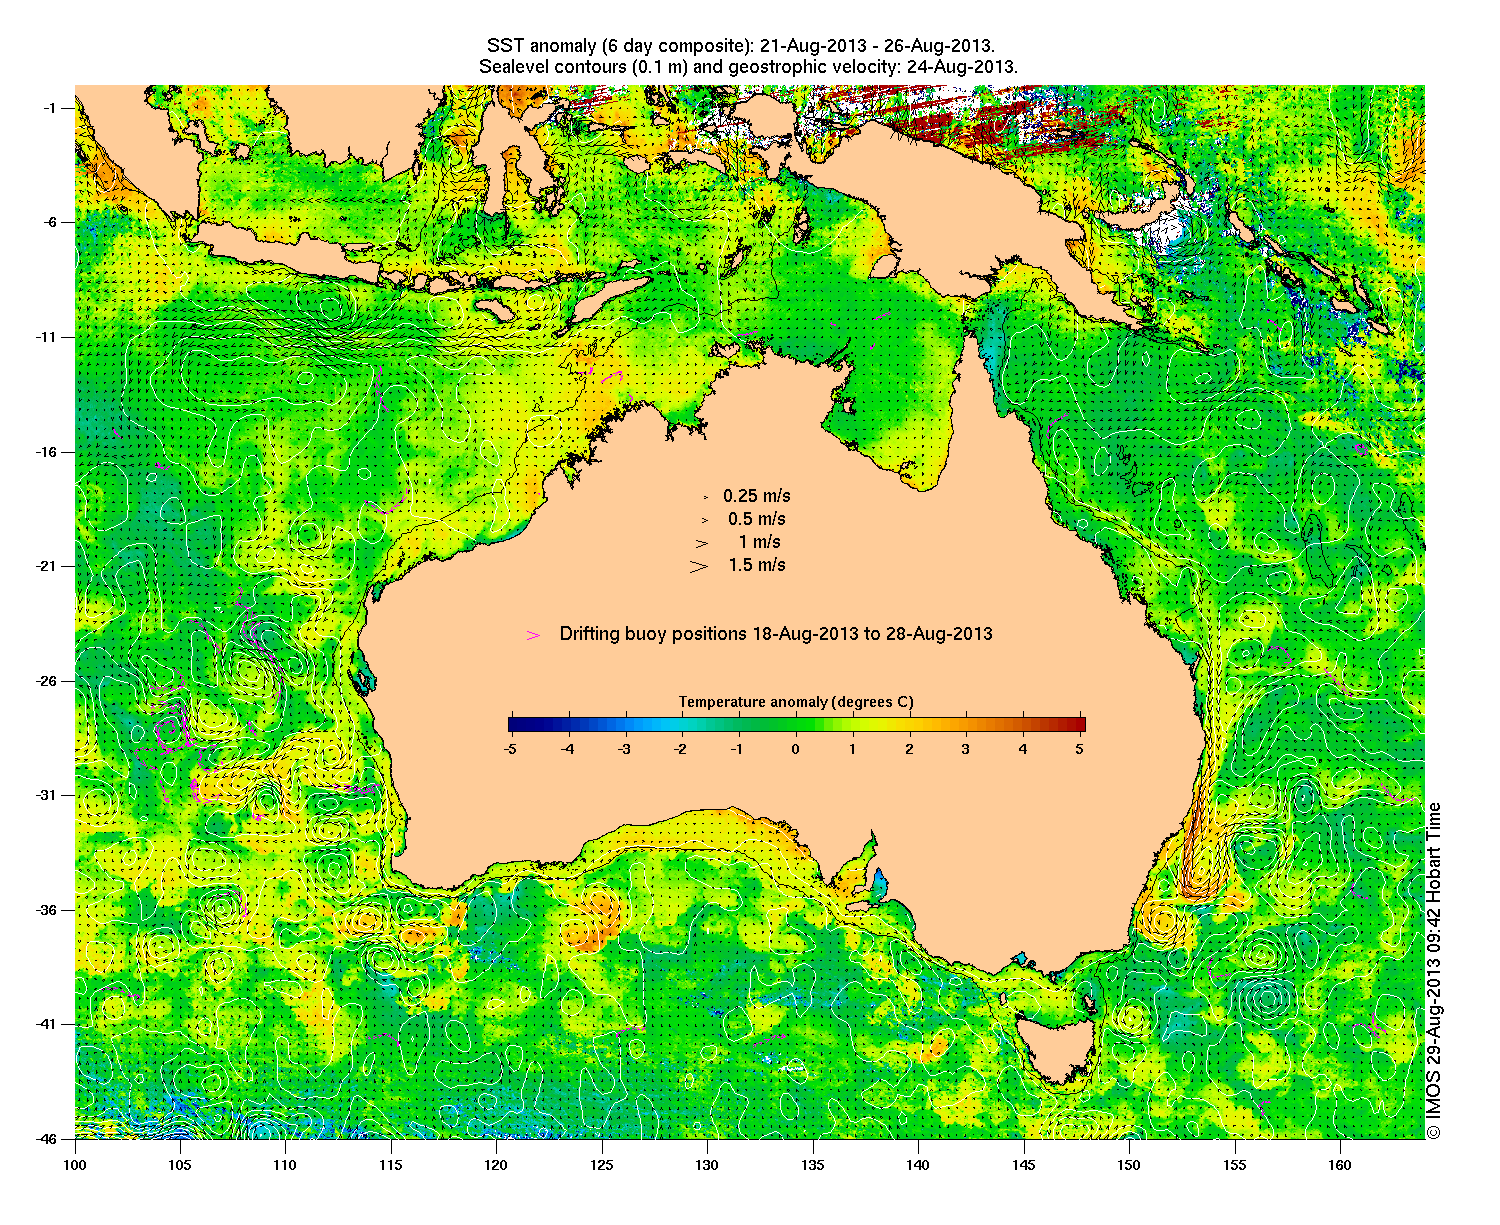
Task: Click the '0.25 m/s' legend label
Action: click(757, 496)
